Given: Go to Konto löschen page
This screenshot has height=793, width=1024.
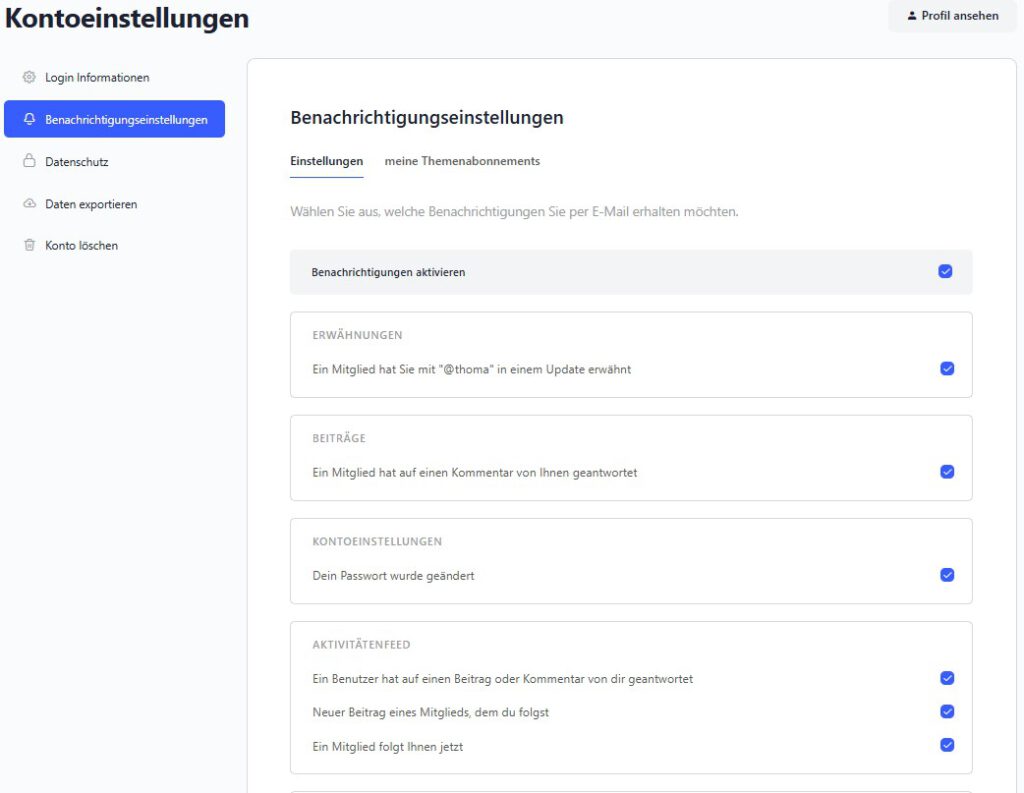Looking at the screenshot, I should tap(81, 245).
